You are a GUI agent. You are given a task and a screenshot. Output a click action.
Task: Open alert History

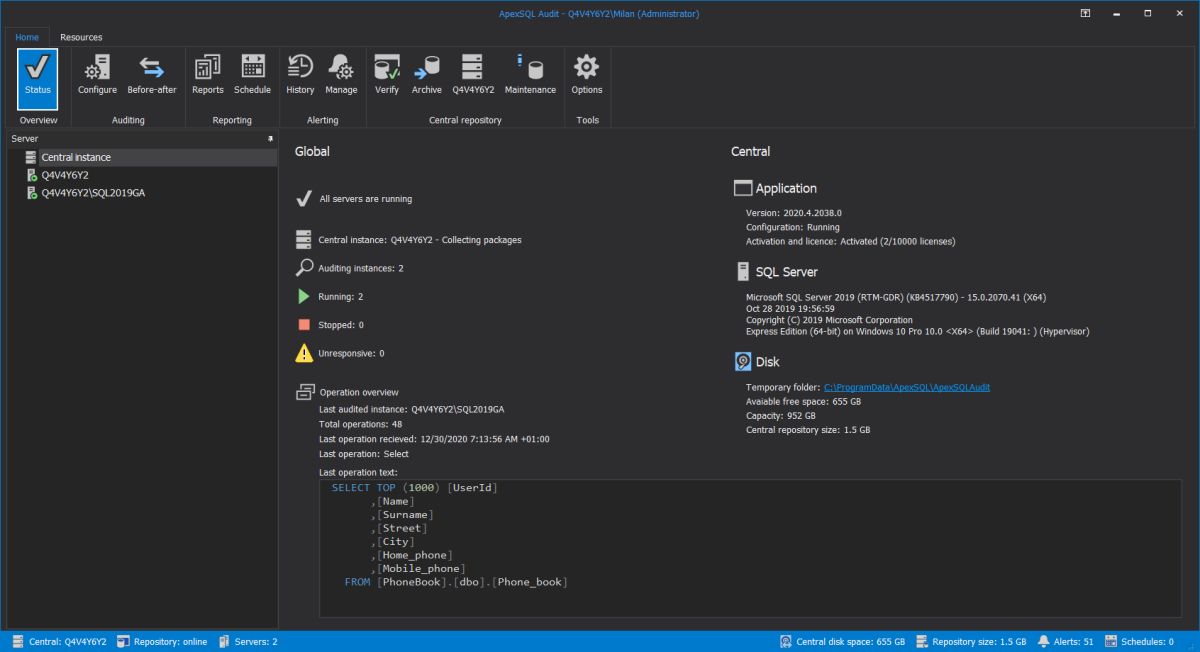pos(300,75)
